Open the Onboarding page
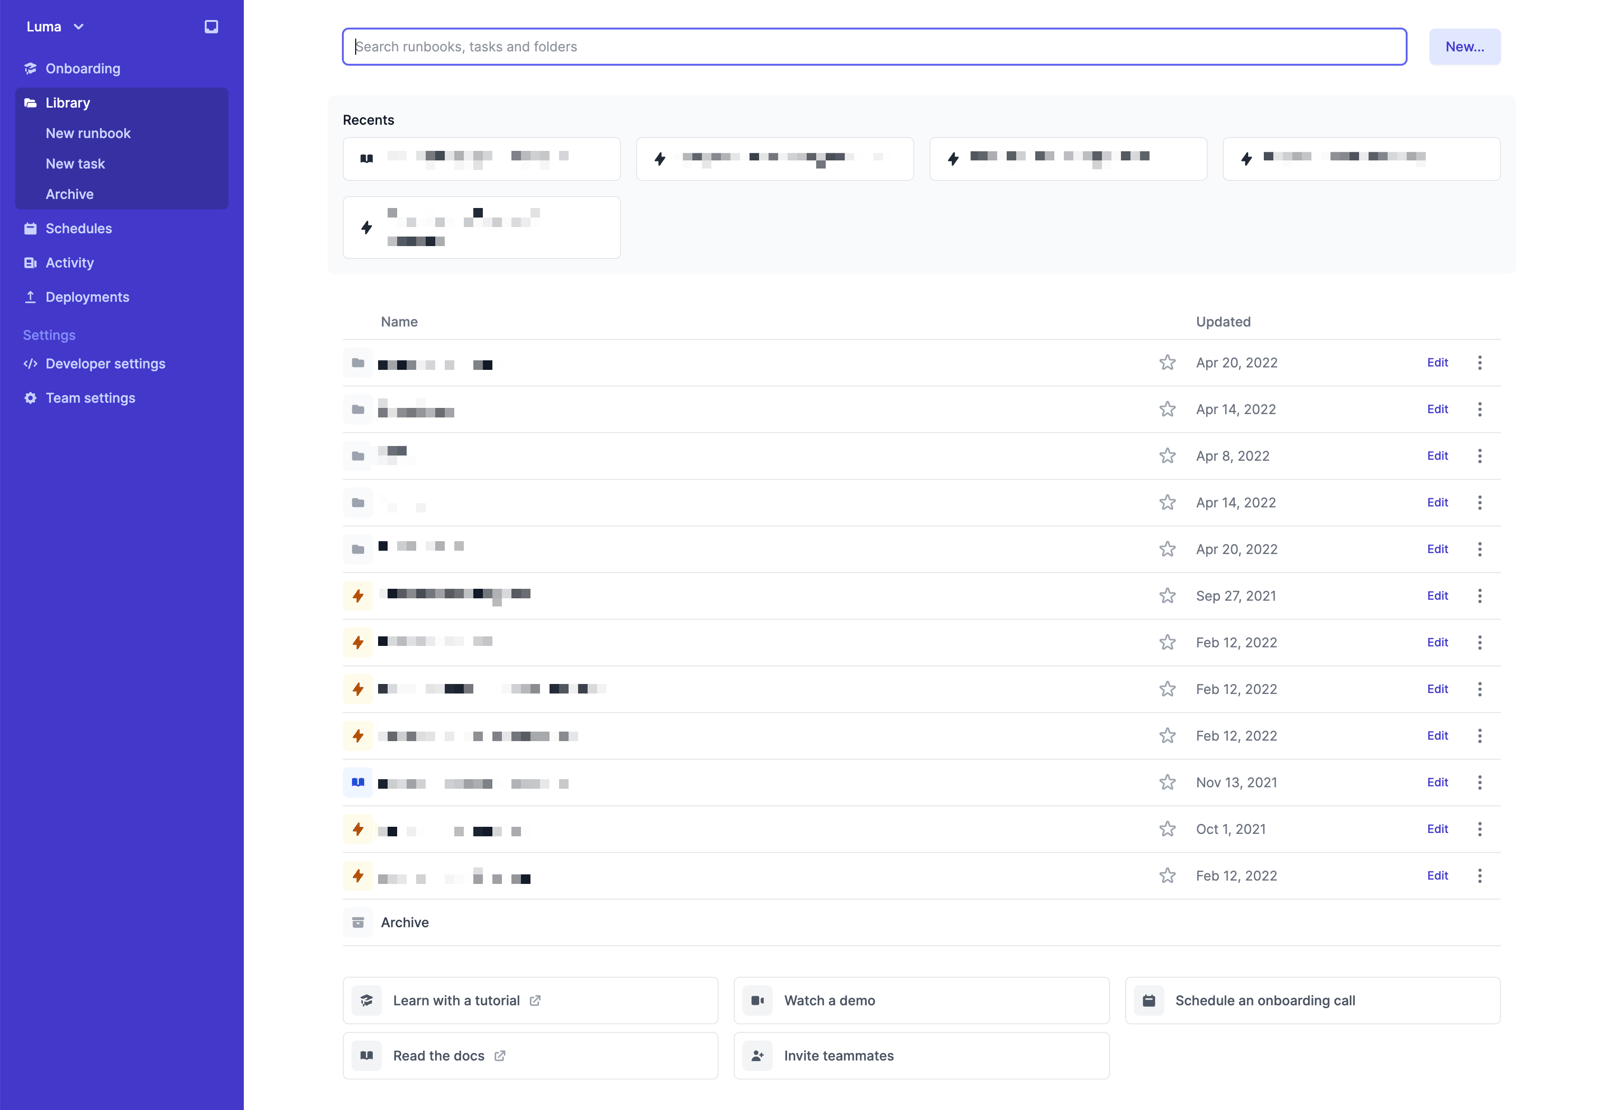Screen dimensions: 1600x1110 coord(82,69)
